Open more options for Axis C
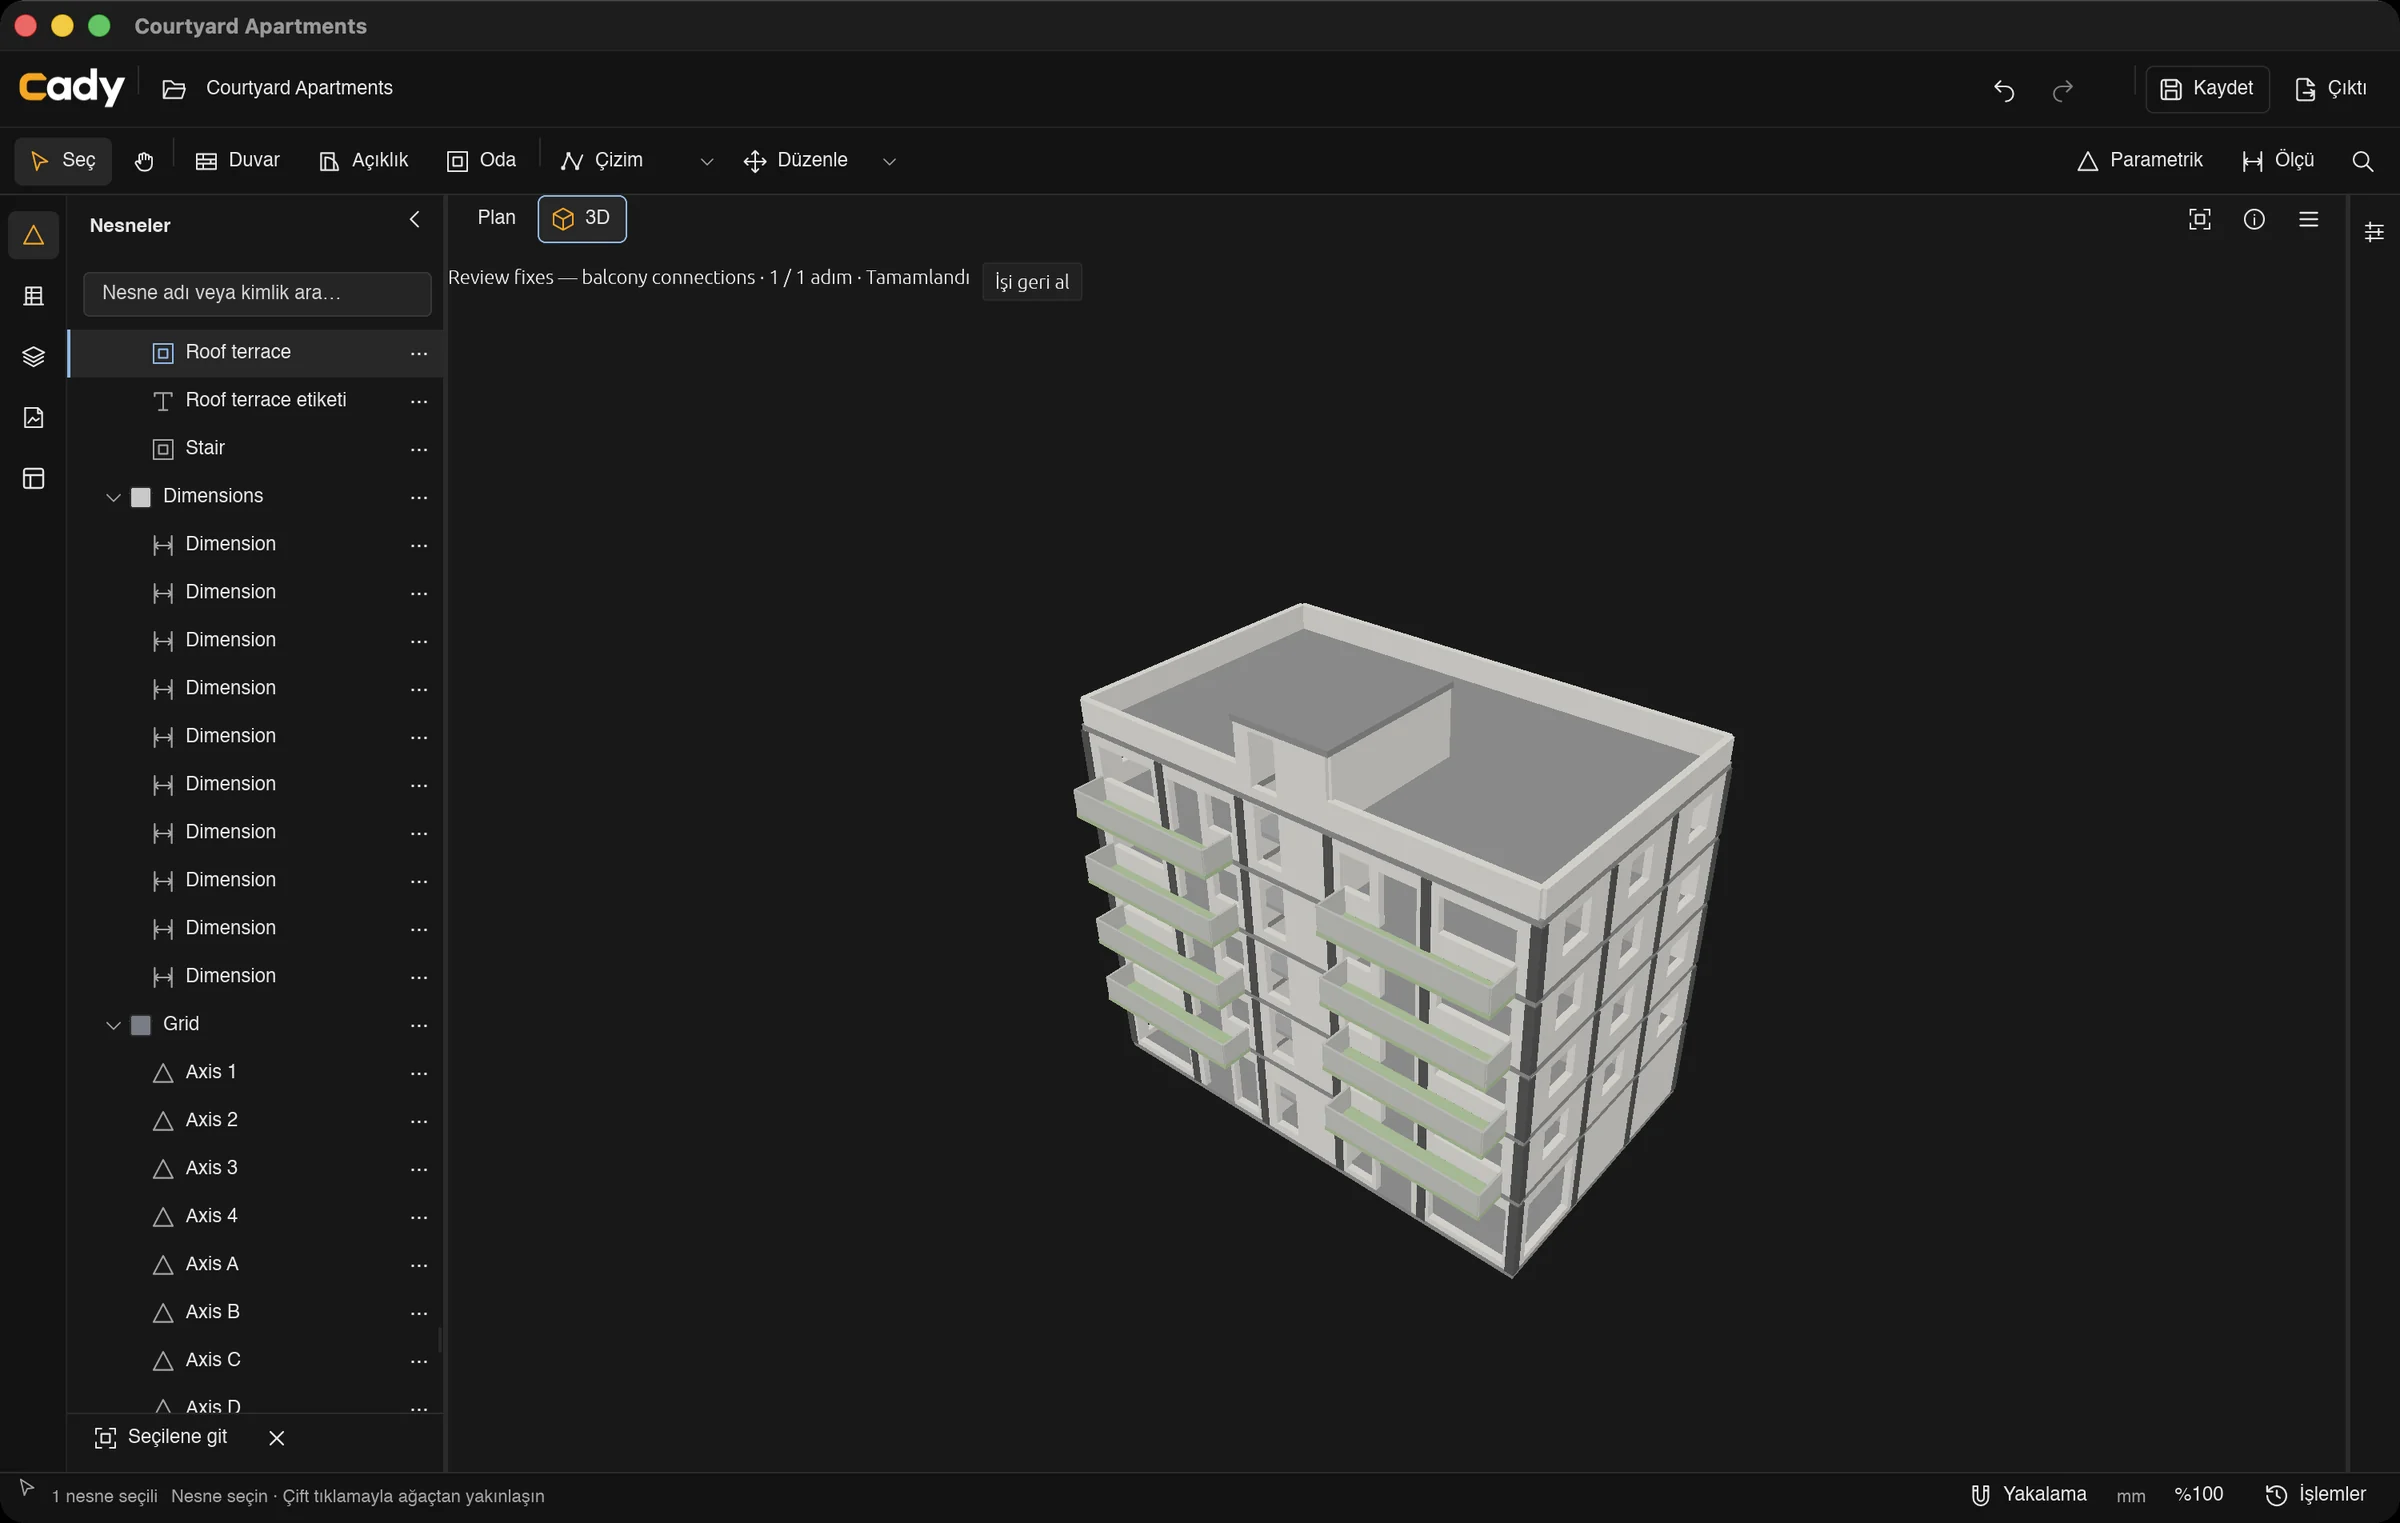 419,1361
